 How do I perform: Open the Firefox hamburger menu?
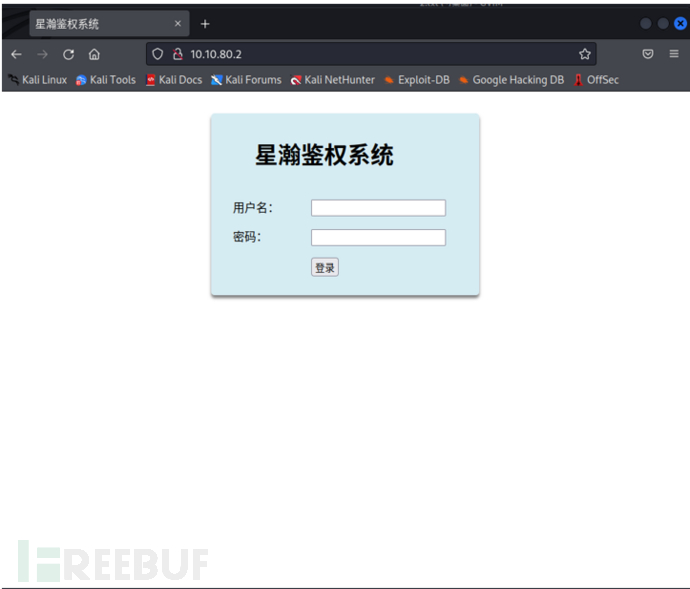(x=674, y=54)
